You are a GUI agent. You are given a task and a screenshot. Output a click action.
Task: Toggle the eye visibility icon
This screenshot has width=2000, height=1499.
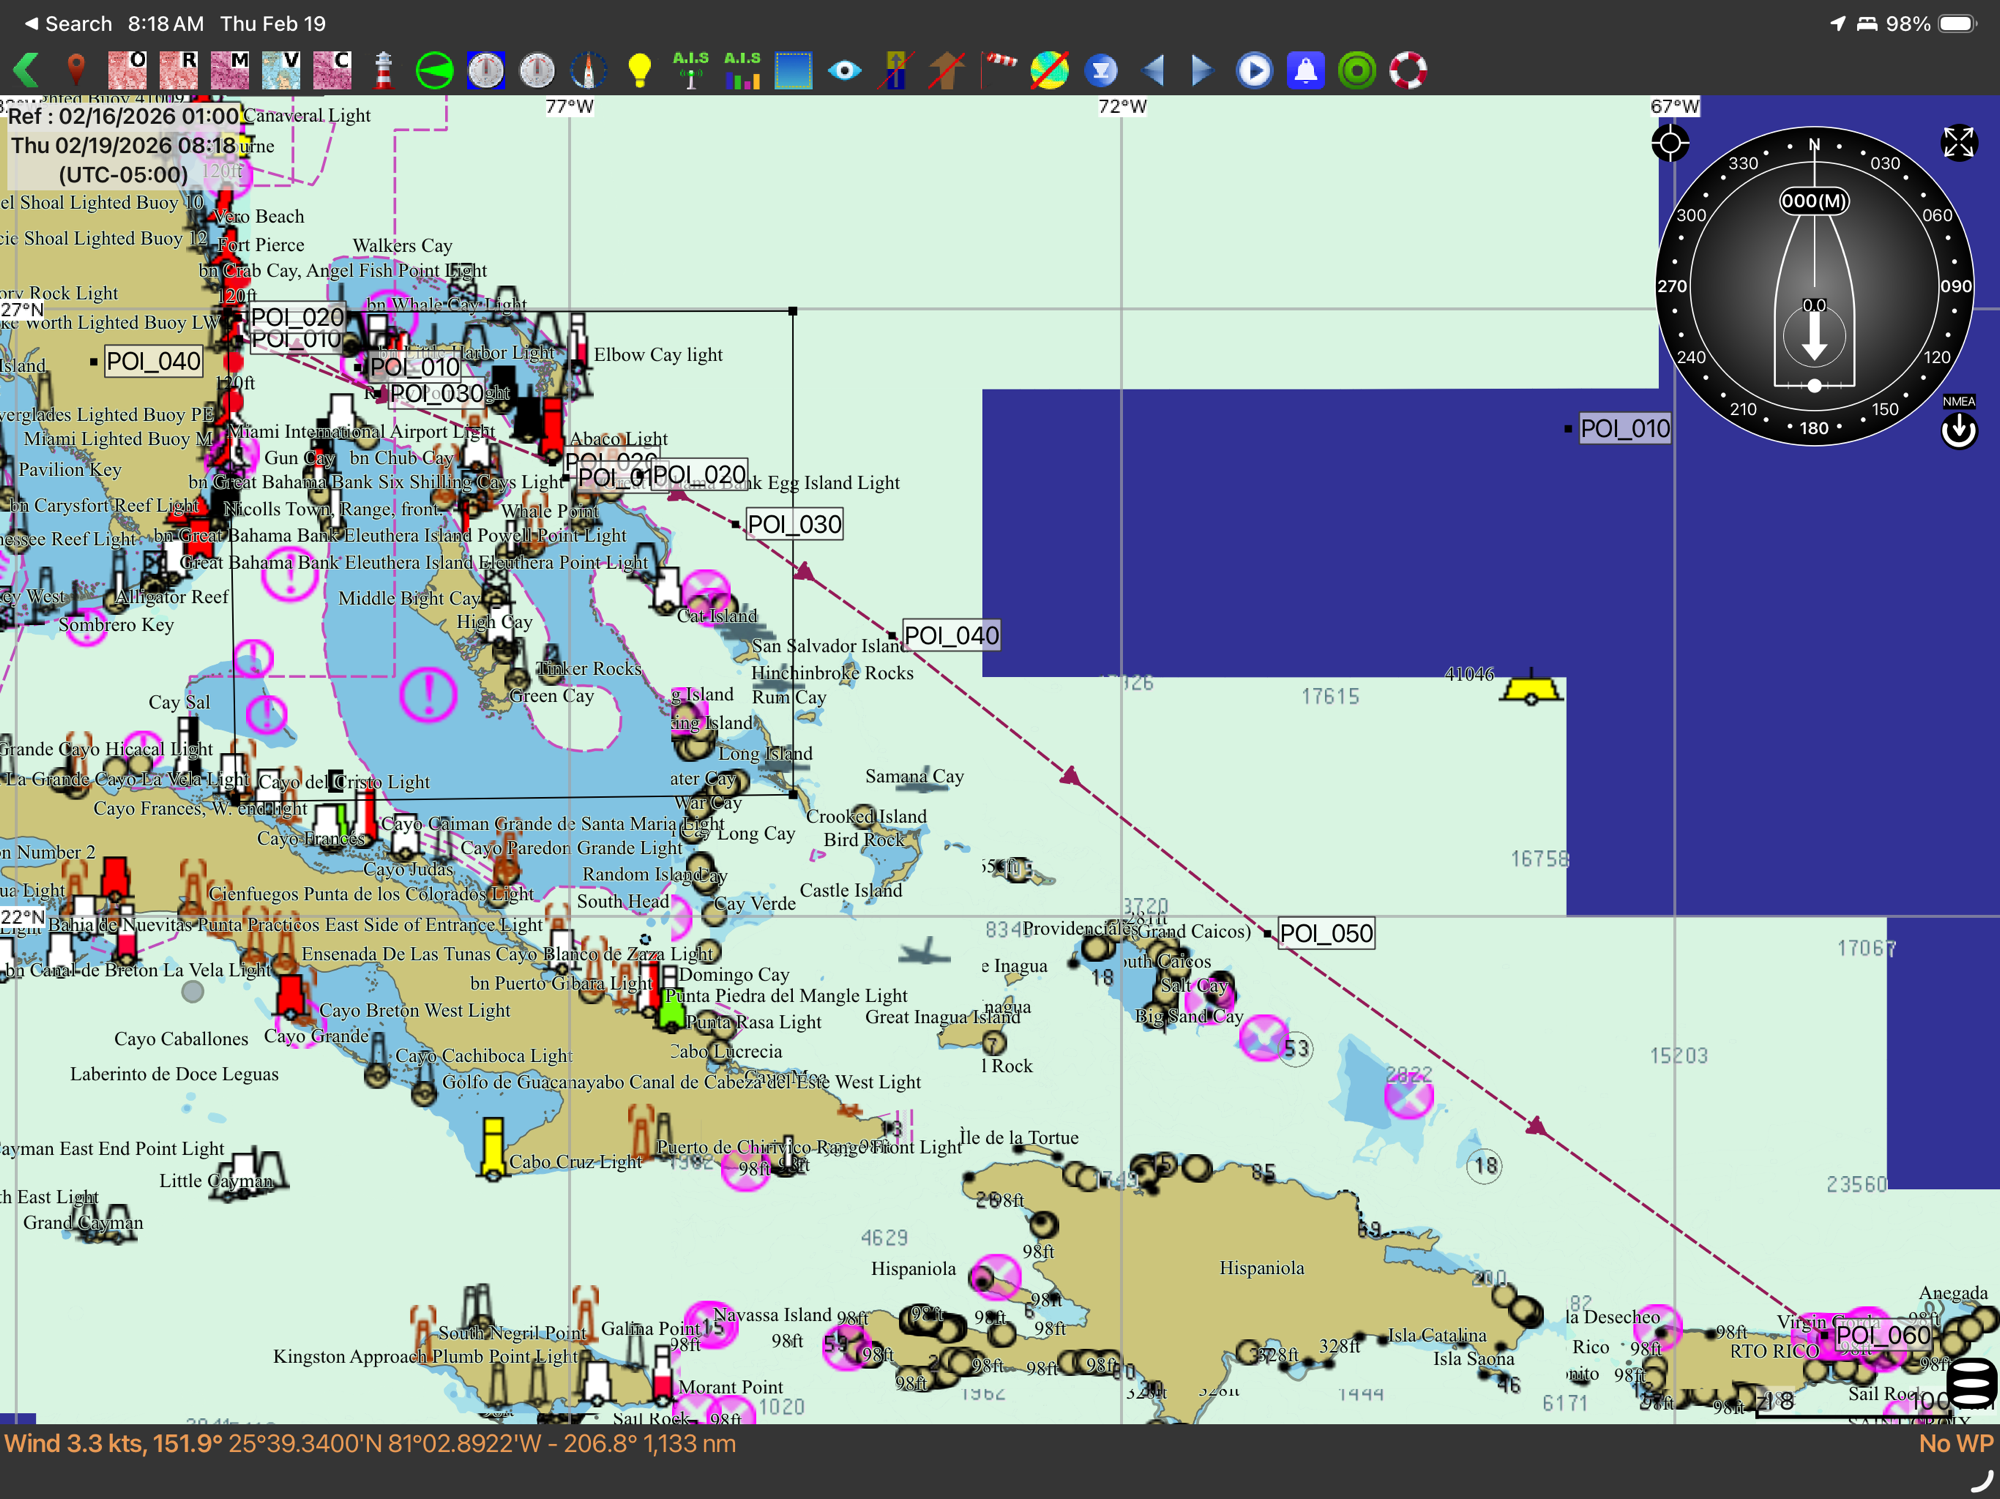tap(844, 70)
